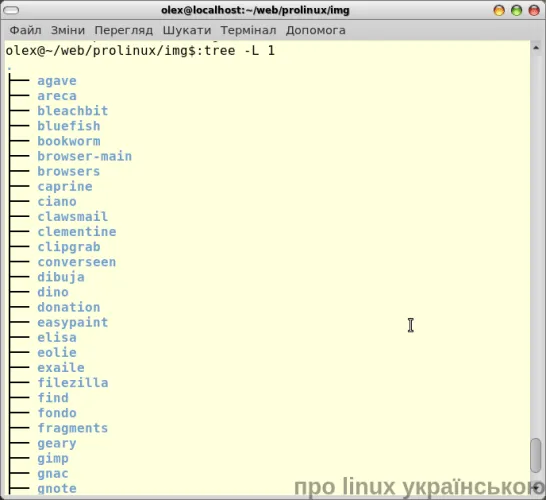Open the Шукати menu

(x=187, y=30)
